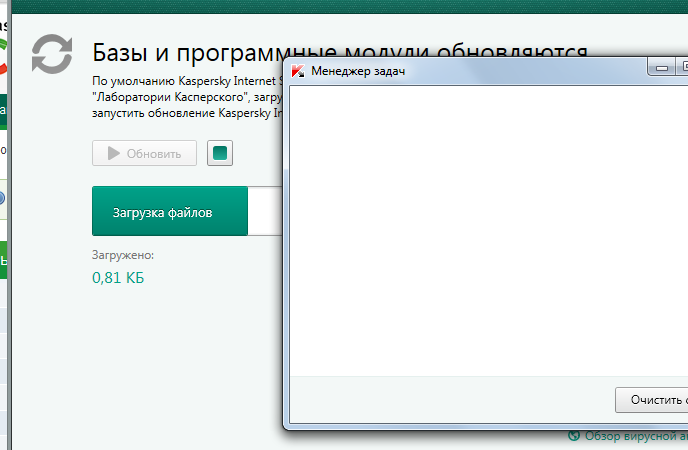Click the 0,81 КБ downloaded value
The height and width of the screenshot is (450, 688).
pos(118,278)
